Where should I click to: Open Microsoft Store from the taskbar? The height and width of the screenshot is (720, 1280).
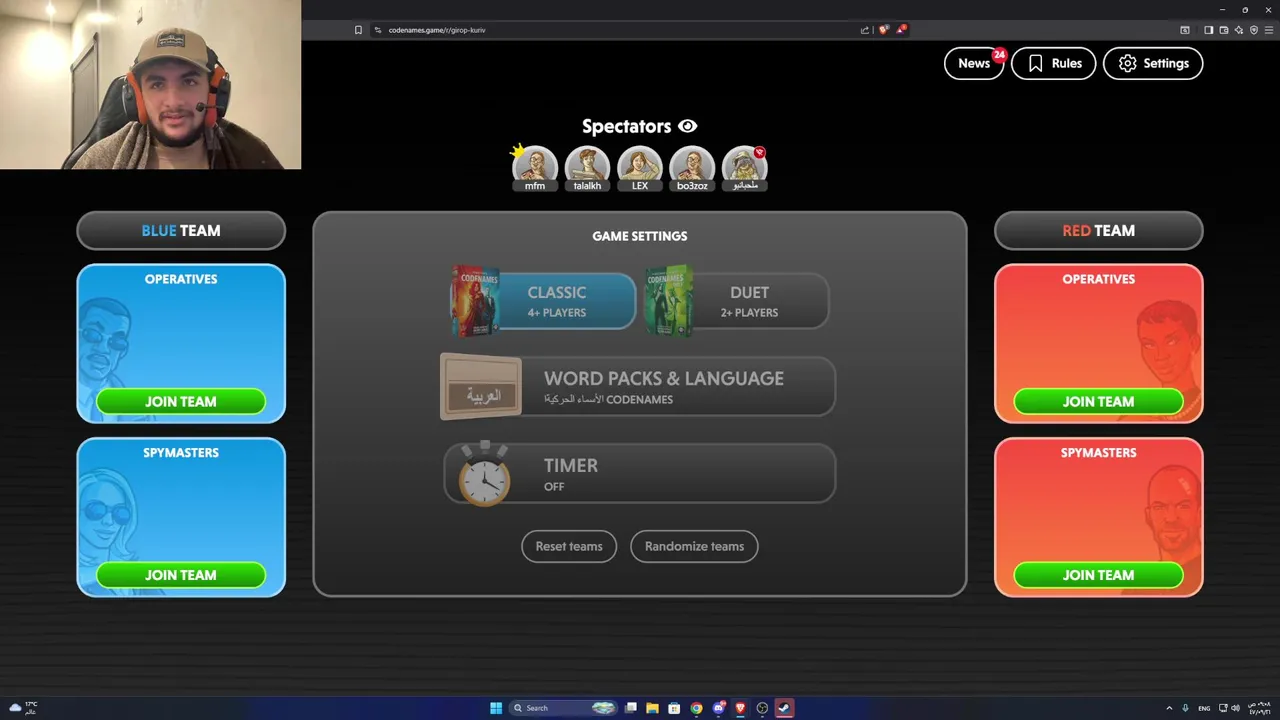click(x=674, y=708)
